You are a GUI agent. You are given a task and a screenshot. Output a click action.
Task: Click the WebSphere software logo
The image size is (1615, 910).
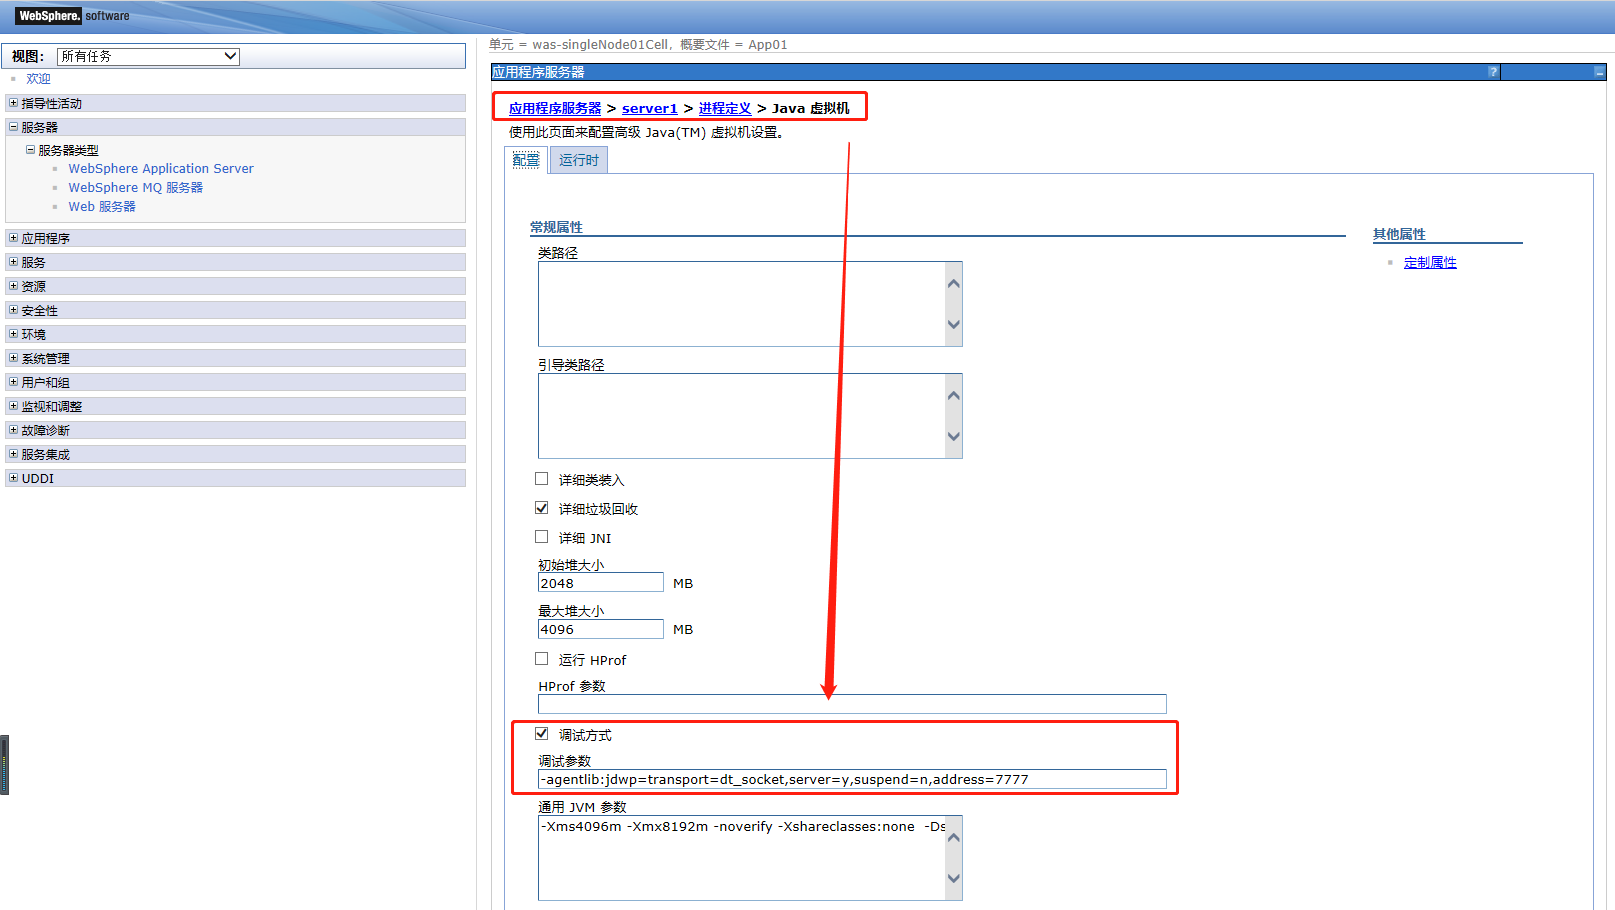pos(73,16)
